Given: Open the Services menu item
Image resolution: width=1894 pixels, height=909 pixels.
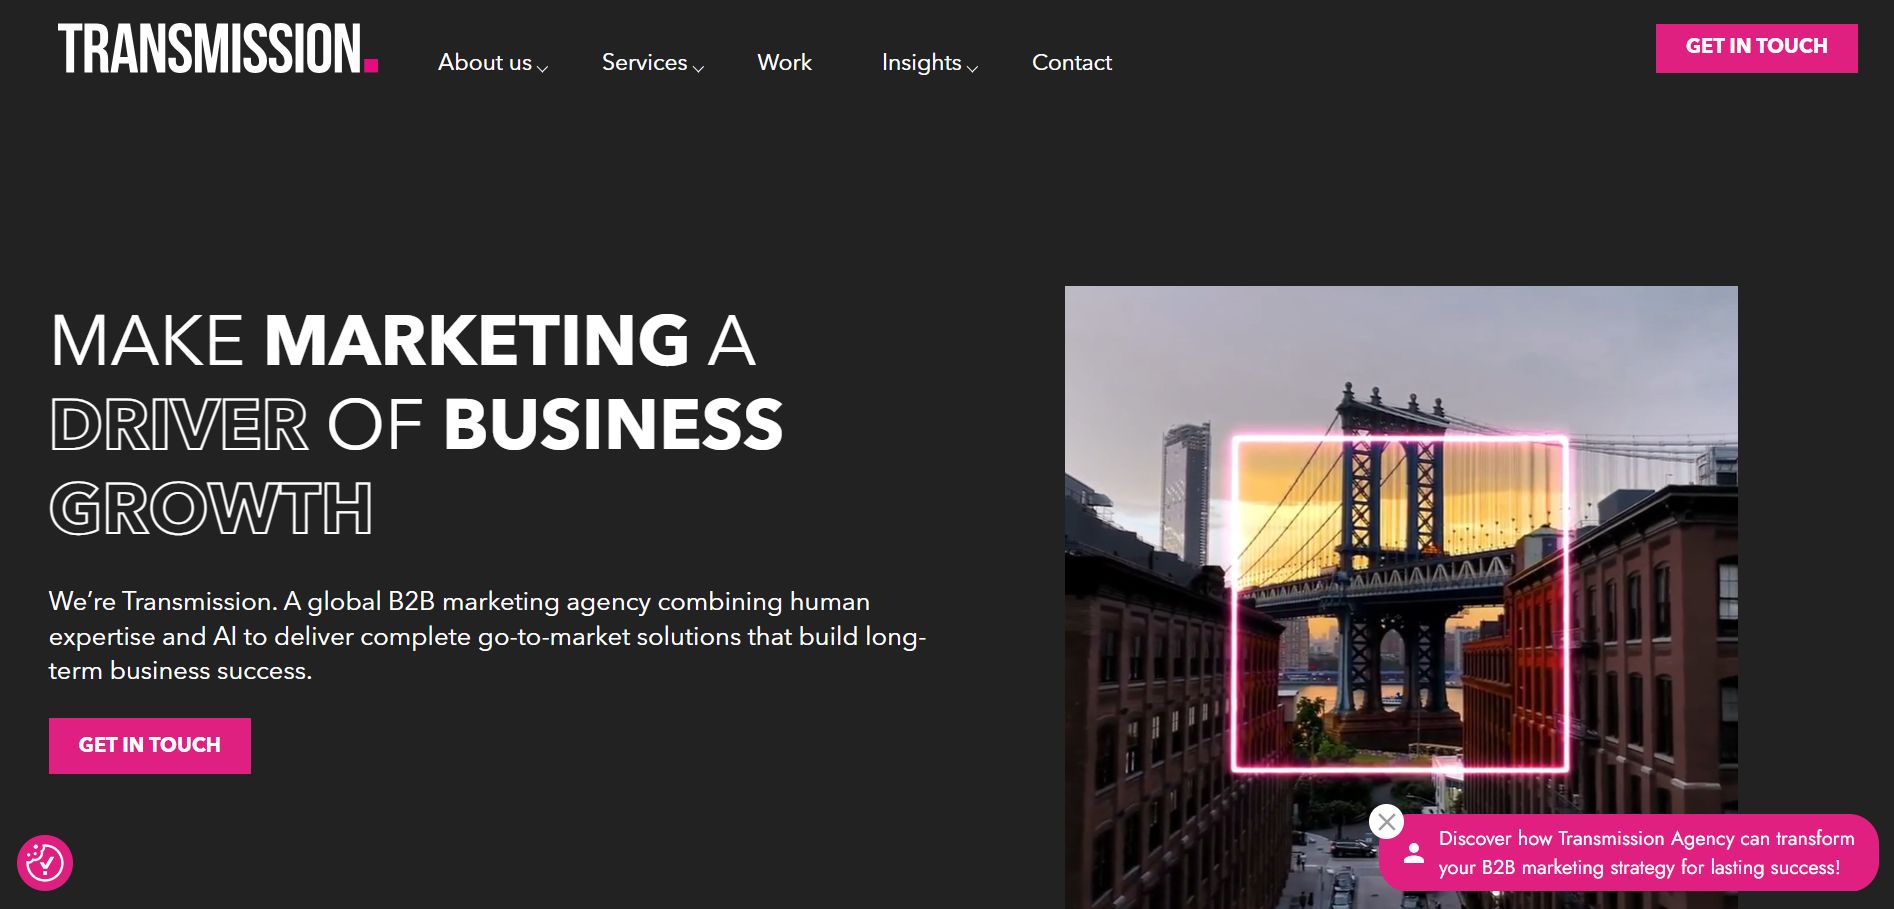Looking at the screenshot, I should pos(645,62).
